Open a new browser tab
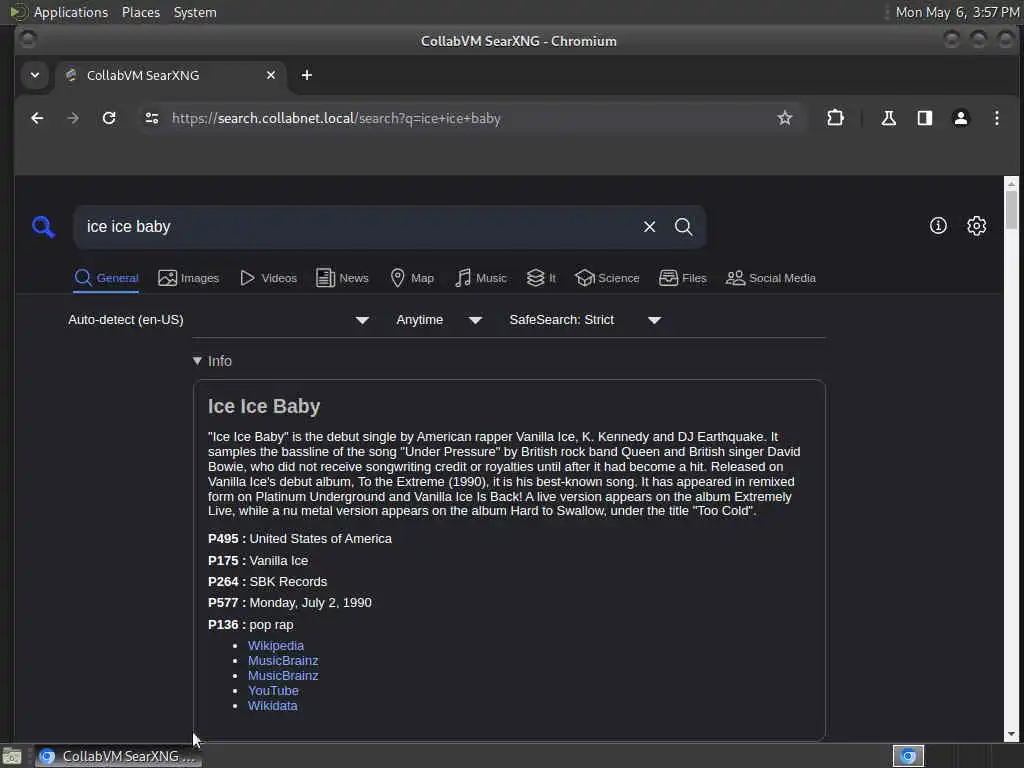This screenshot has width=1024, height=768. (x=306, y=75)
